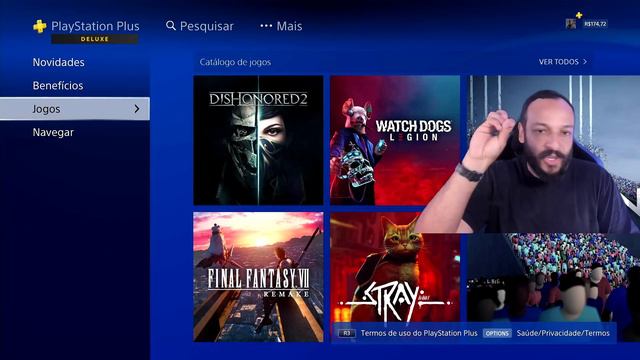The image size is (640, 360).
Task: Click the R$174,72 wallet balance
Action: click(595, 24)
